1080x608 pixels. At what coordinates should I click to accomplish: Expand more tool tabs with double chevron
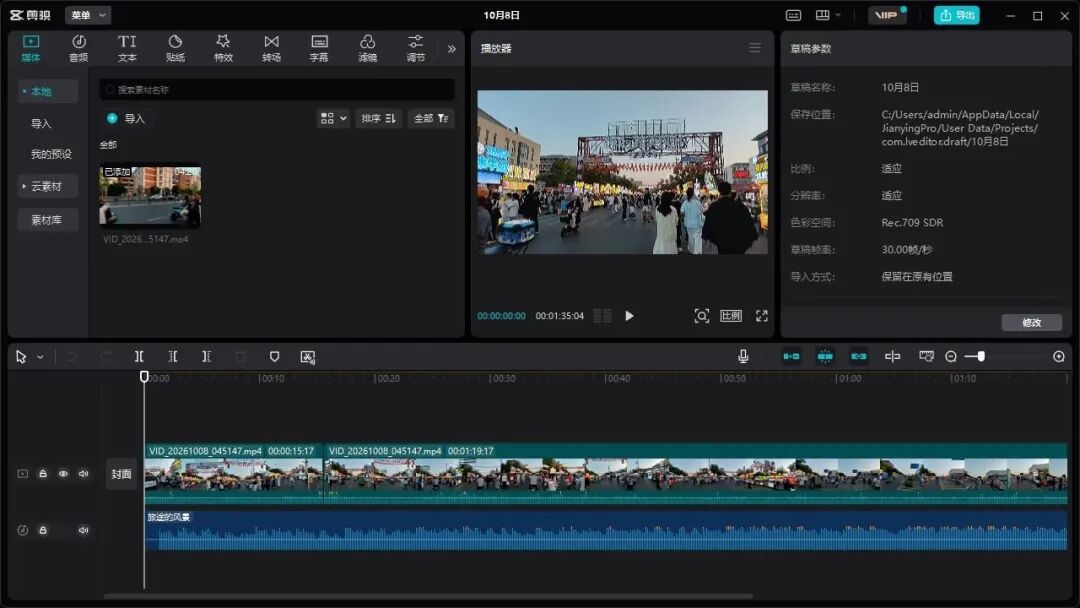point(452,49)
